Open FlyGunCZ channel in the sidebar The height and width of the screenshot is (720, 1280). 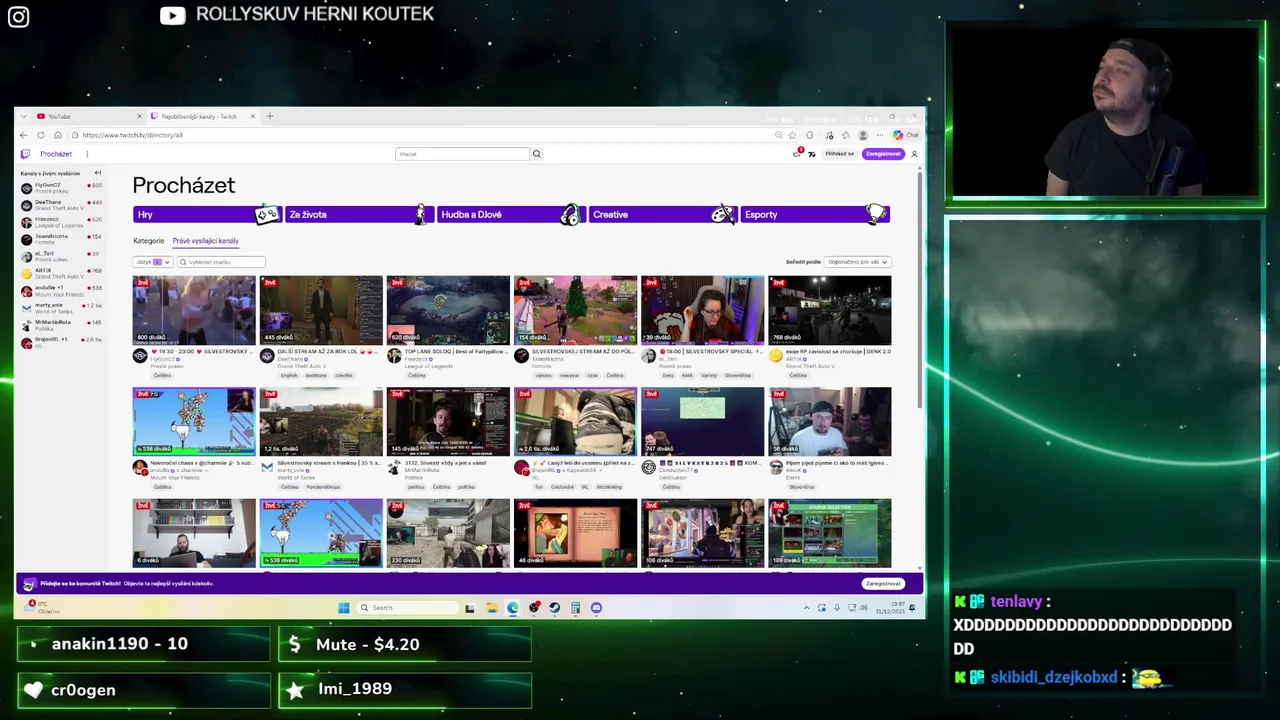tap(61, 188)
